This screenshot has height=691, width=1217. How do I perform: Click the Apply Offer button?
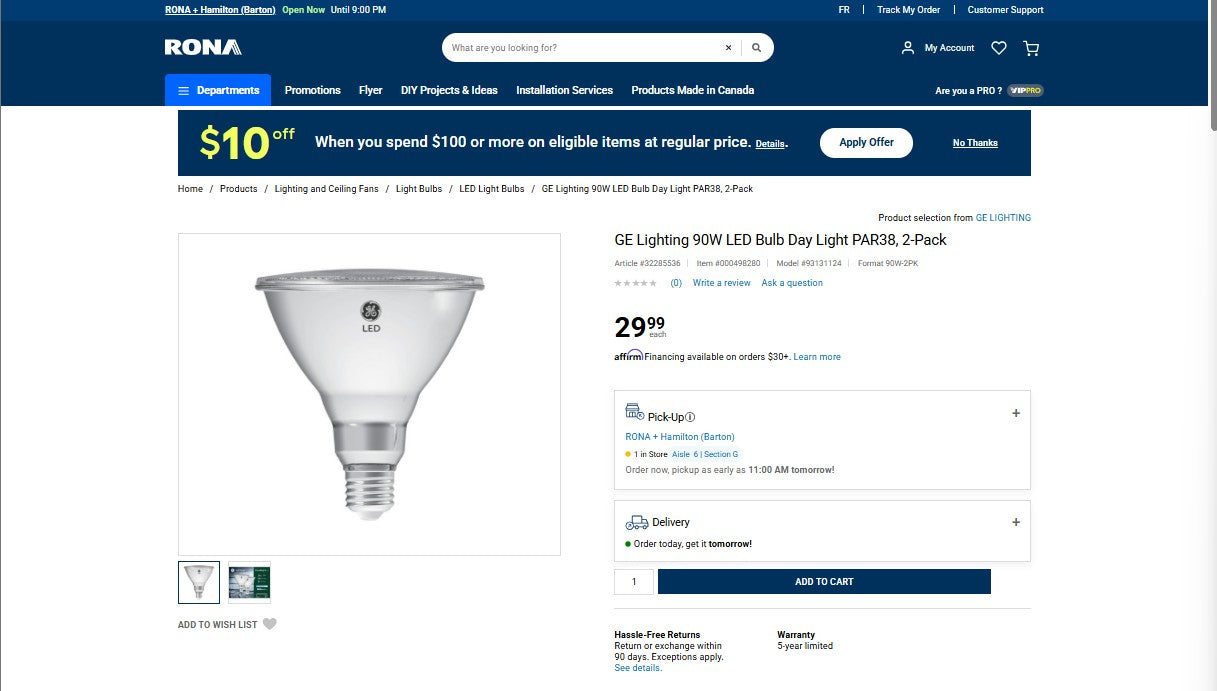click(865, 142)
